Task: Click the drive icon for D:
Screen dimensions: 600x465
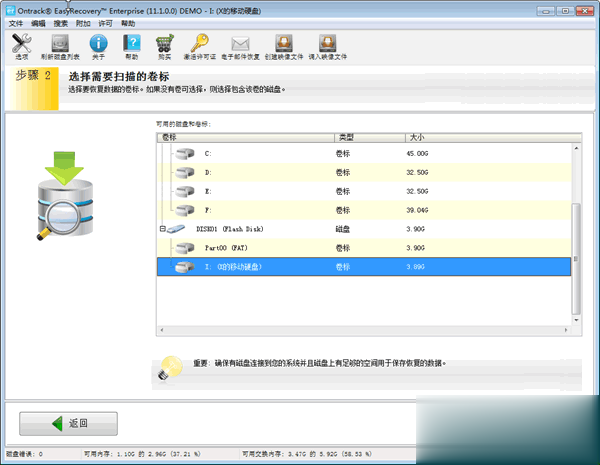Action: point(185,173)
